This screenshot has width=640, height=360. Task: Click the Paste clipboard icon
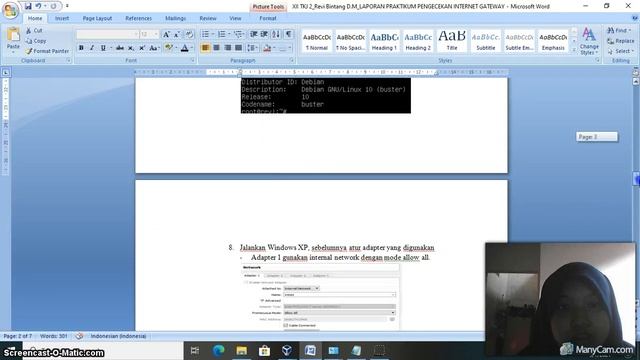[x=13, y=35]
